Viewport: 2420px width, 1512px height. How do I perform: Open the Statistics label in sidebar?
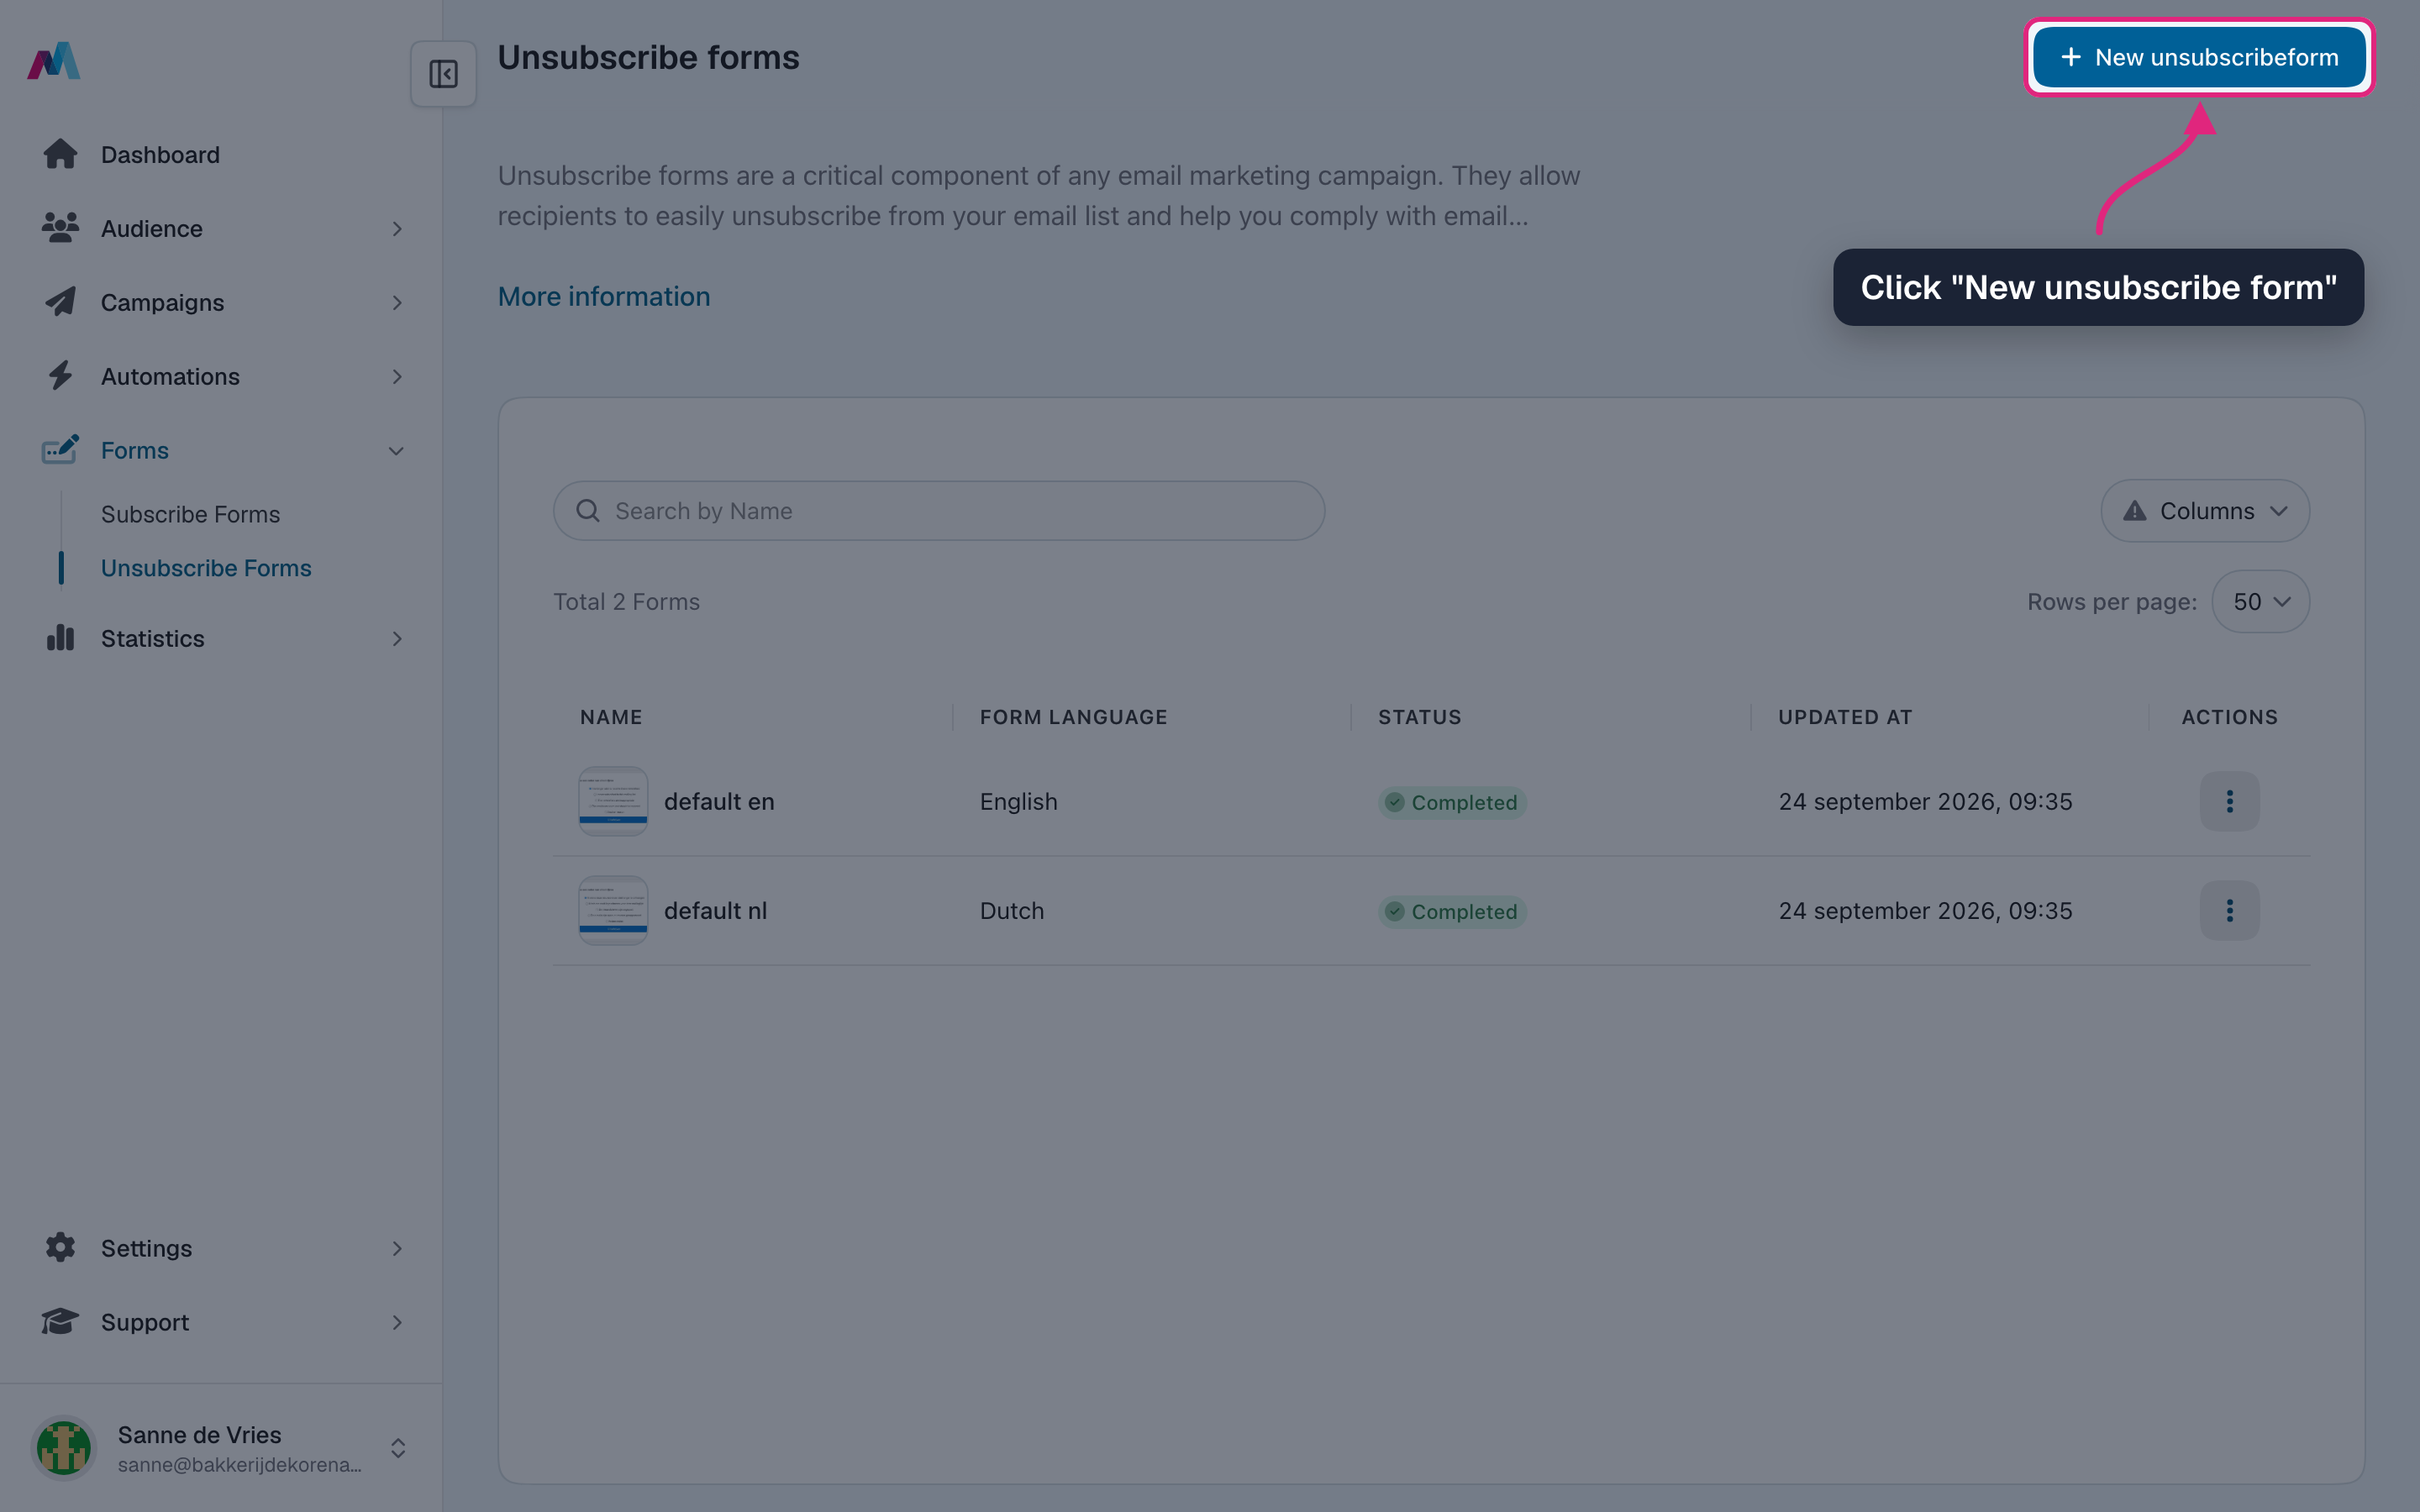coord(152,639)
